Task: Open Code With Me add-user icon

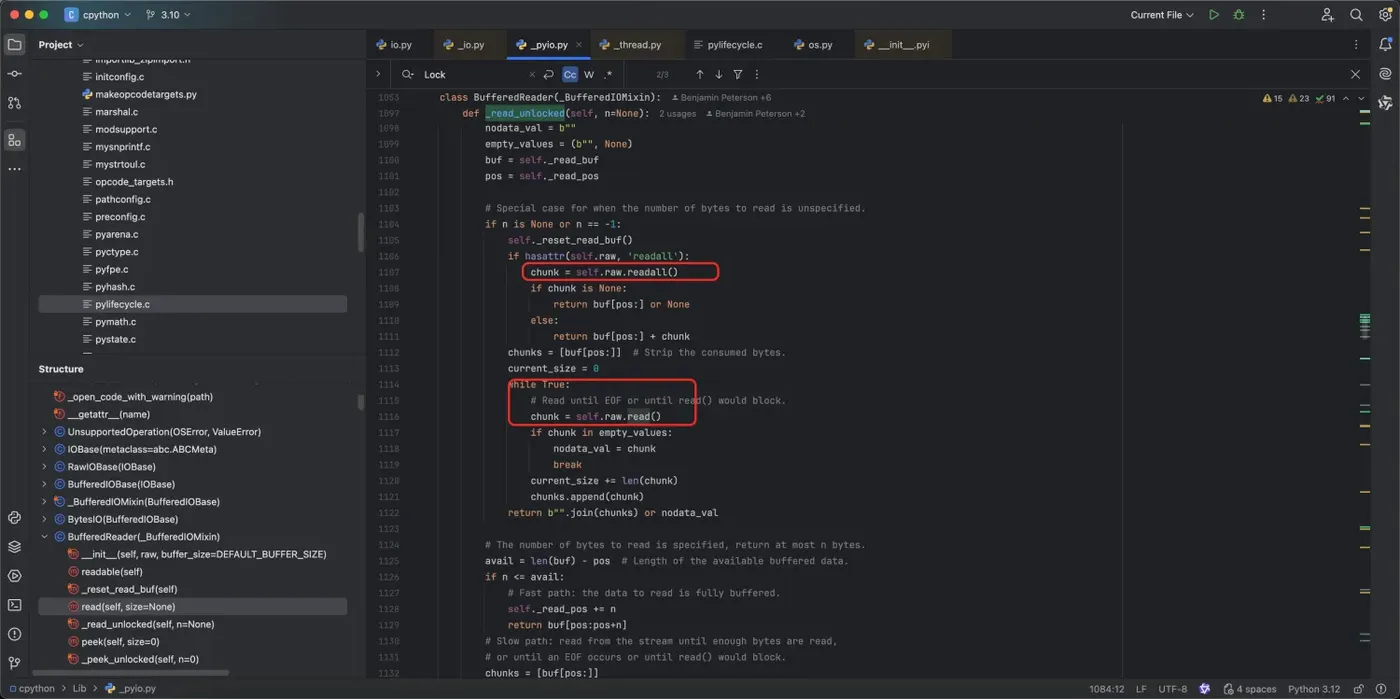Action: pyautogui.click(x=1327, y=15)
